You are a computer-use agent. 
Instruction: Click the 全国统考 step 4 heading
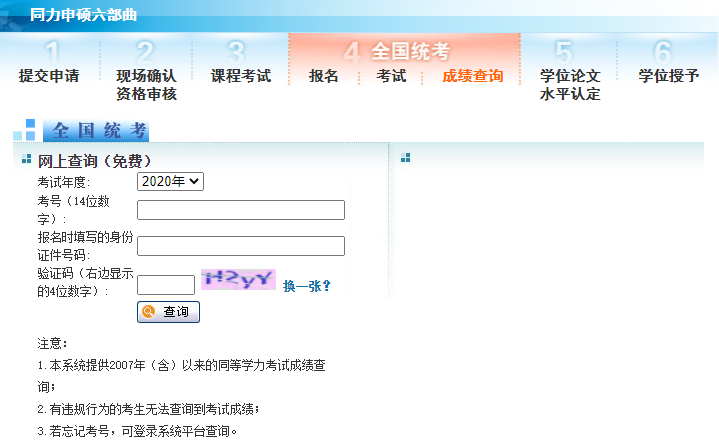(x=410, y=51)
